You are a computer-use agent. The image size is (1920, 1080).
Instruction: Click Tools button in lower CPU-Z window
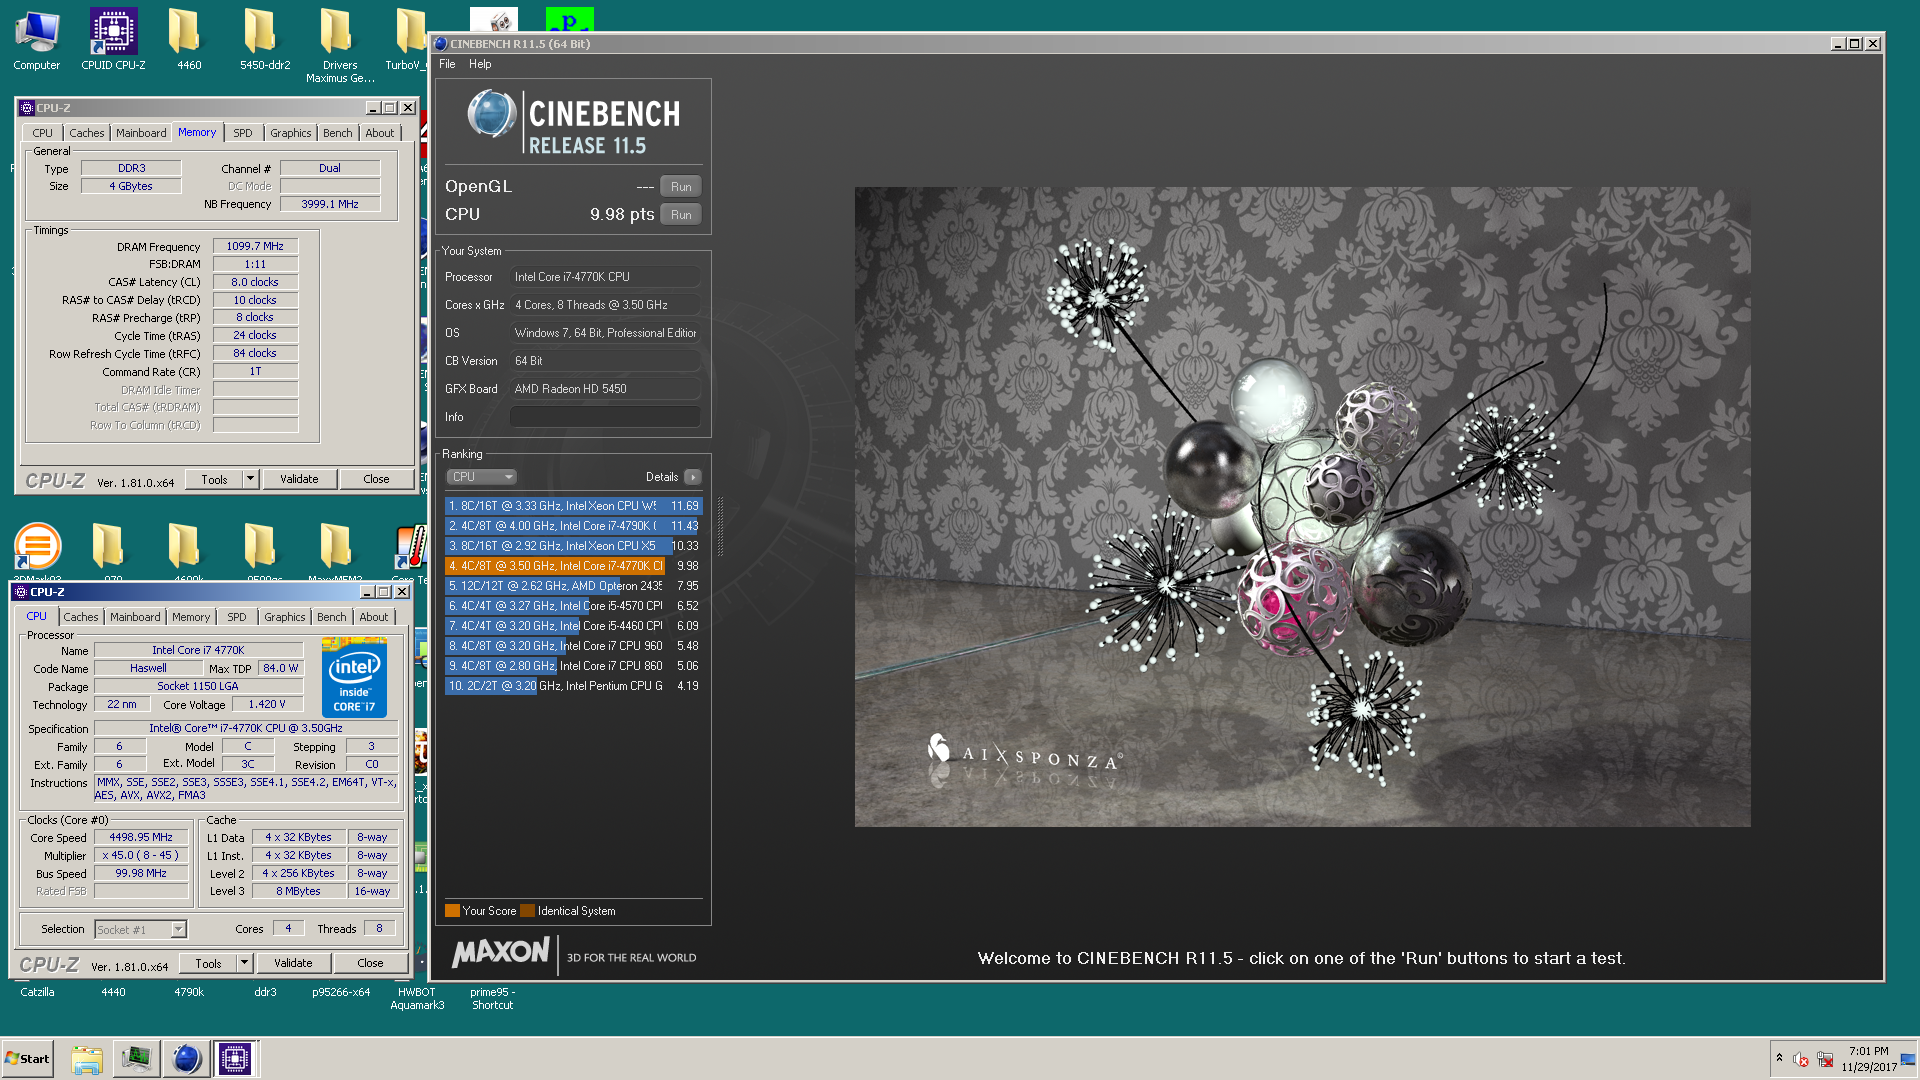208,963
